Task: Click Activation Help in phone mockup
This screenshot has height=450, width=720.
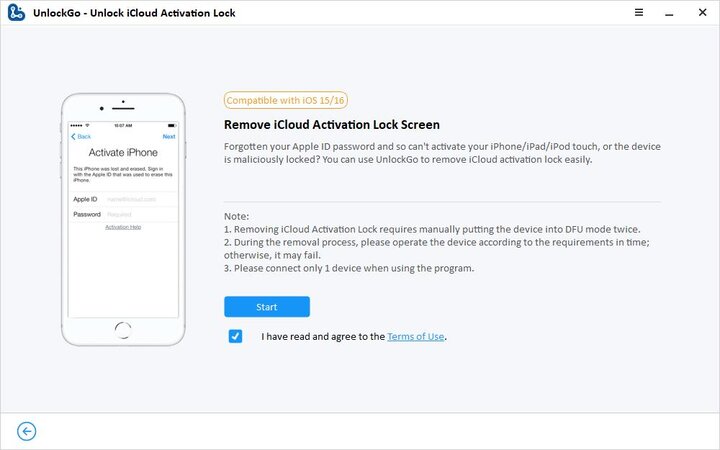Action: click(123, 228)
